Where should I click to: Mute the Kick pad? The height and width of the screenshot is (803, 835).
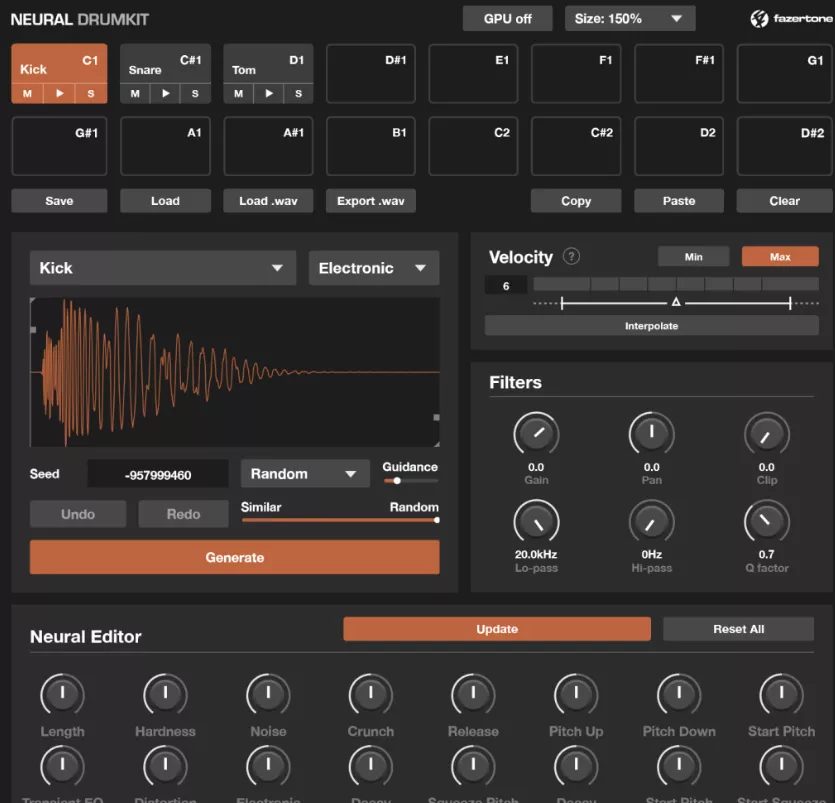tap(27, 94)
